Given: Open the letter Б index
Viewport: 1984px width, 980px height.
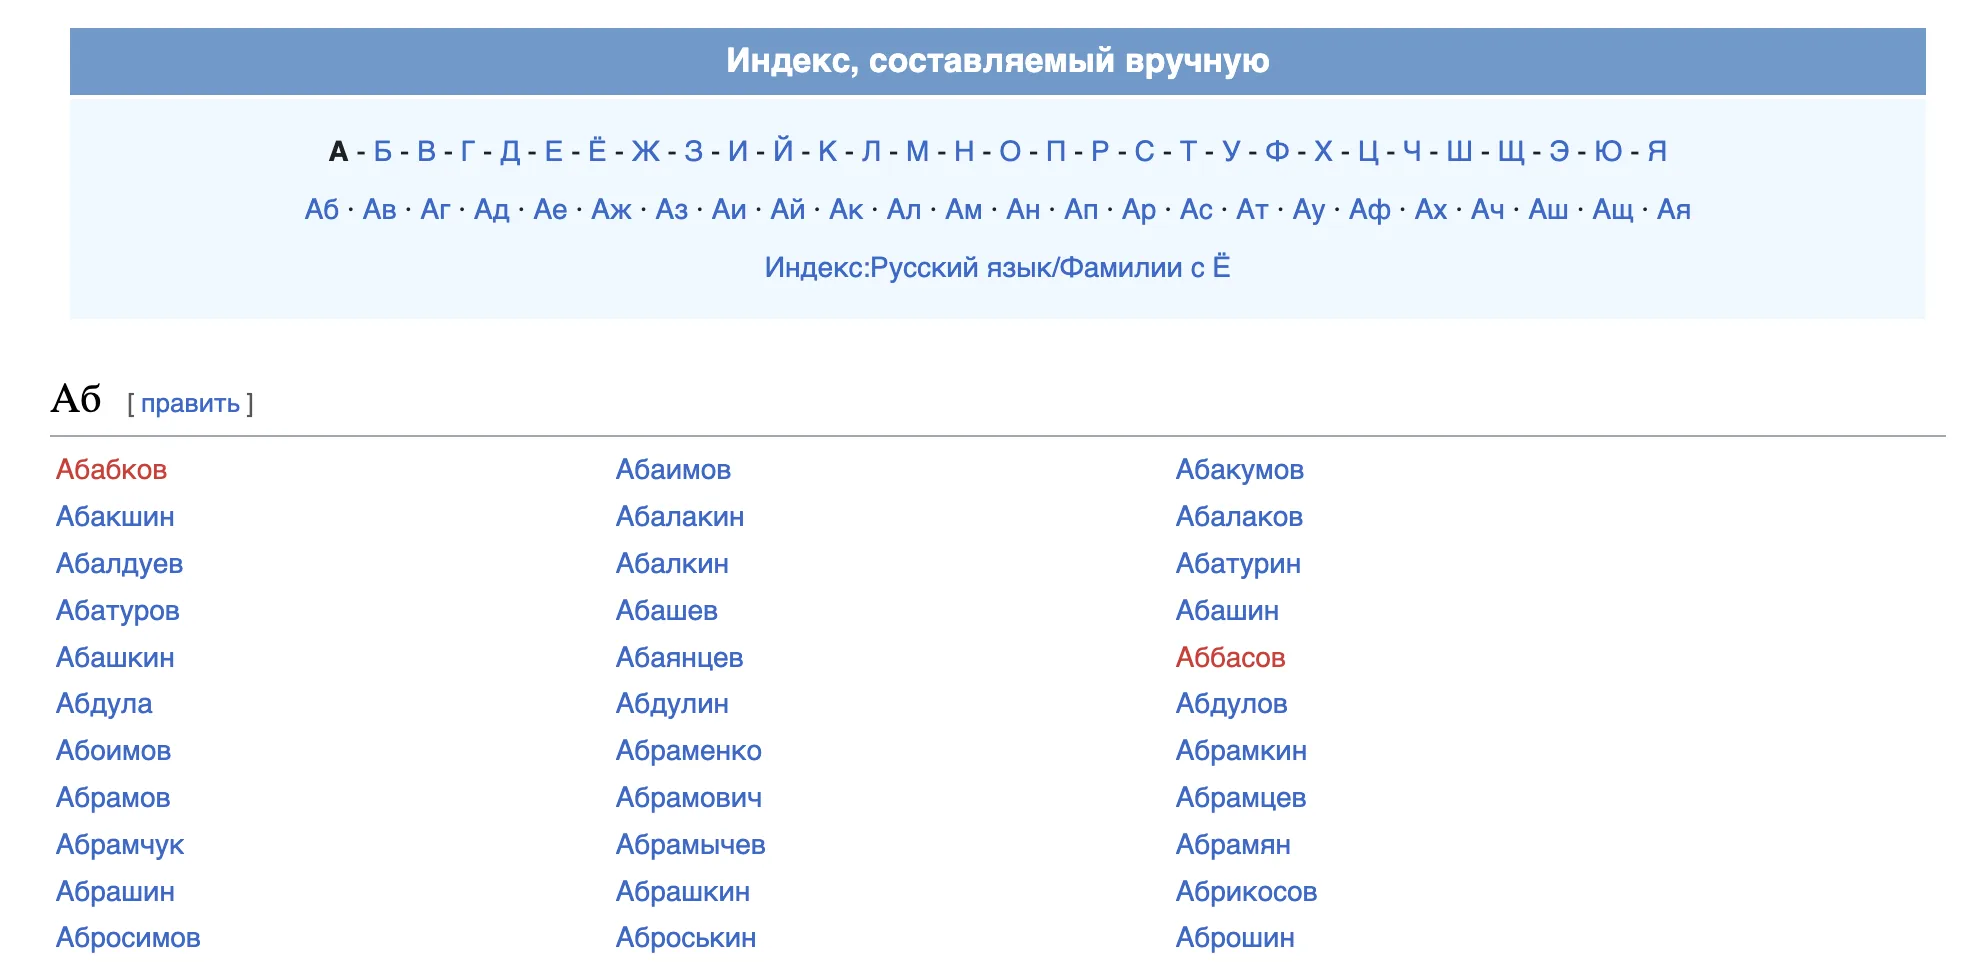Looking at the screenshot, I should (x=380, y=152).
